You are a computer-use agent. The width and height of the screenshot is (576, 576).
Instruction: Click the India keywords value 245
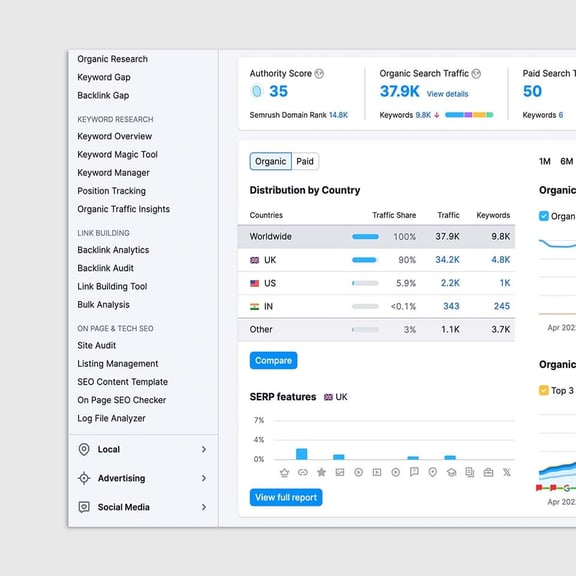(502, 306)
